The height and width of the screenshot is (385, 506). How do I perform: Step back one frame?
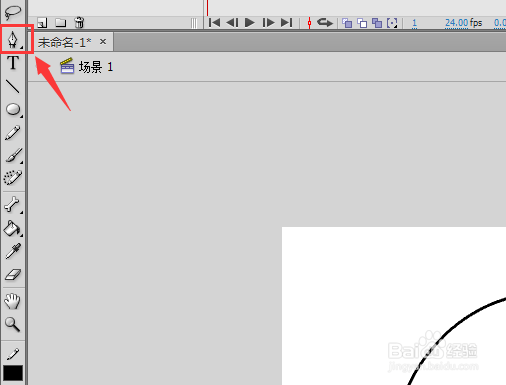coord(232,23)
